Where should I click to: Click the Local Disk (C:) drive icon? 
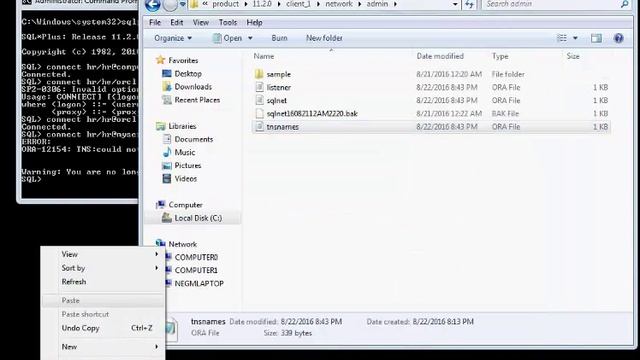tap(167, 218)
